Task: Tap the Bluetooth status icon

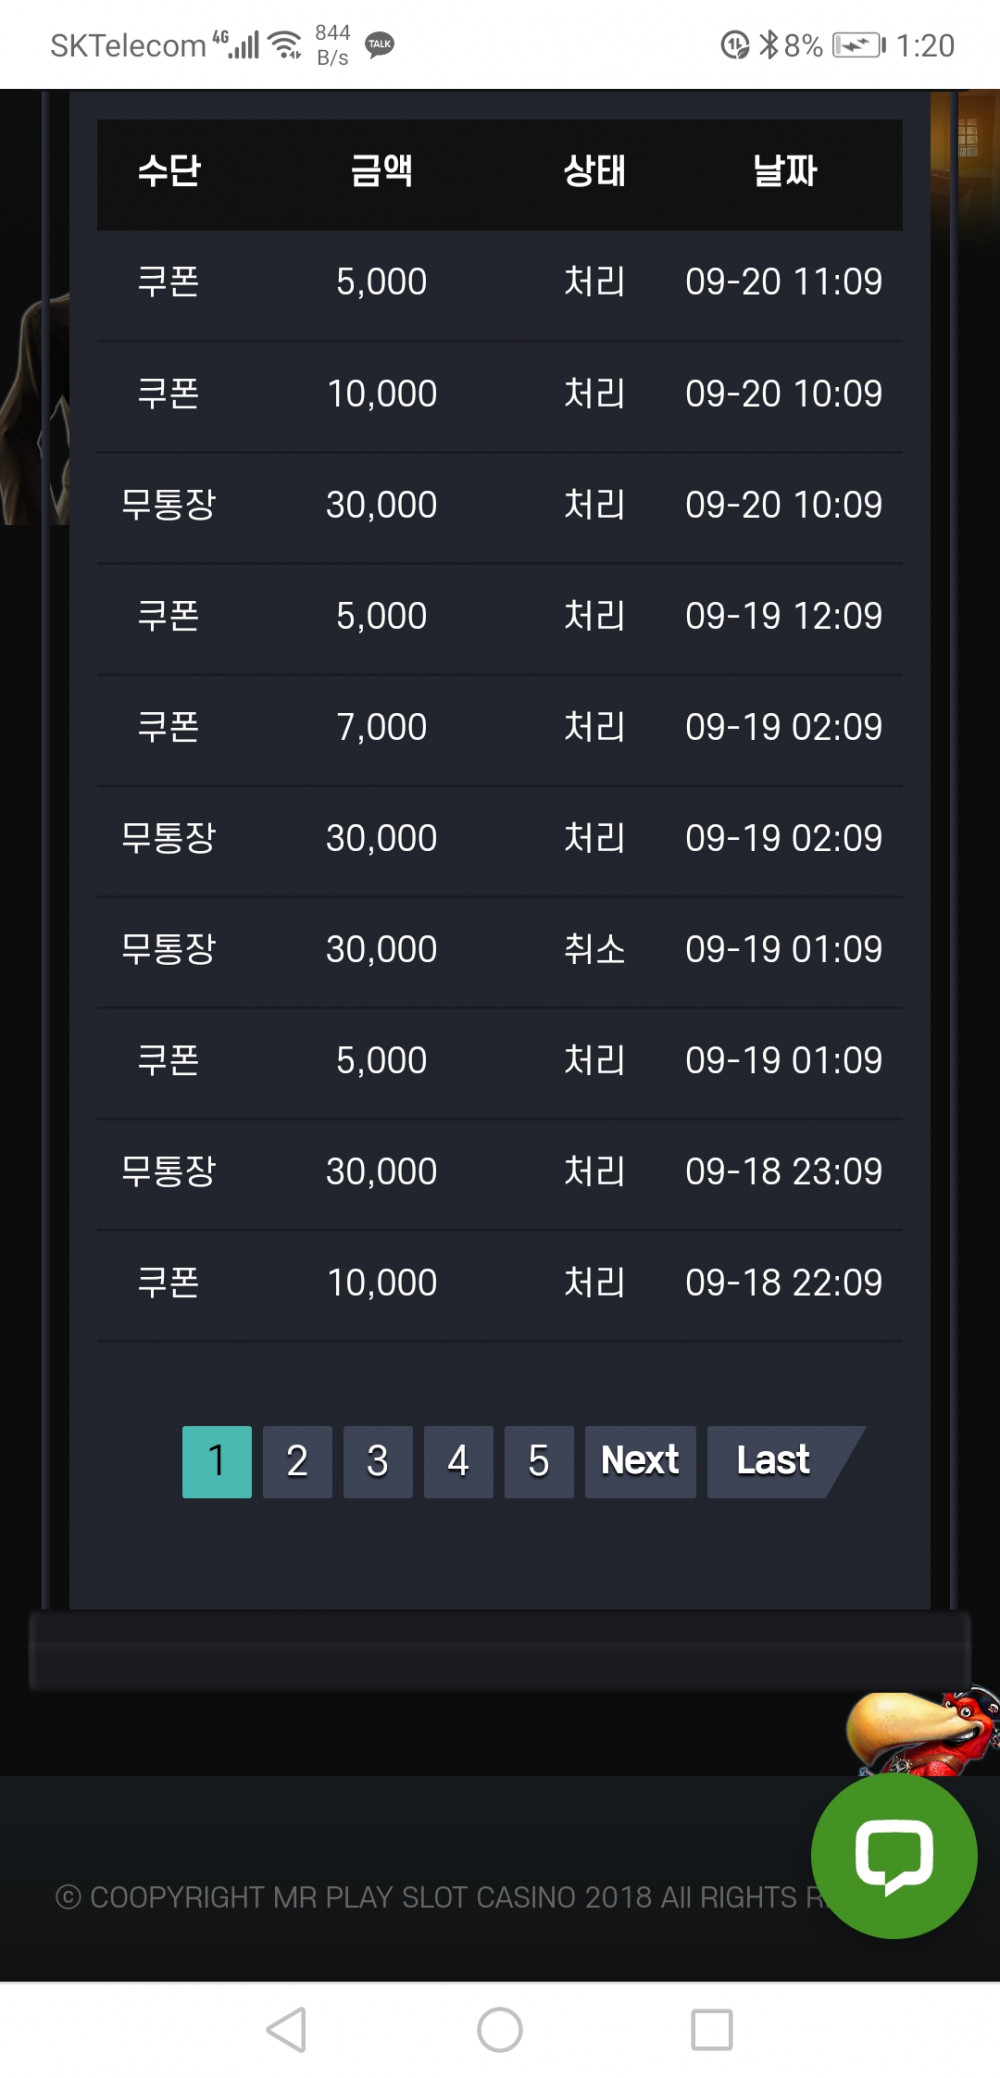Action: click(768, 45)
